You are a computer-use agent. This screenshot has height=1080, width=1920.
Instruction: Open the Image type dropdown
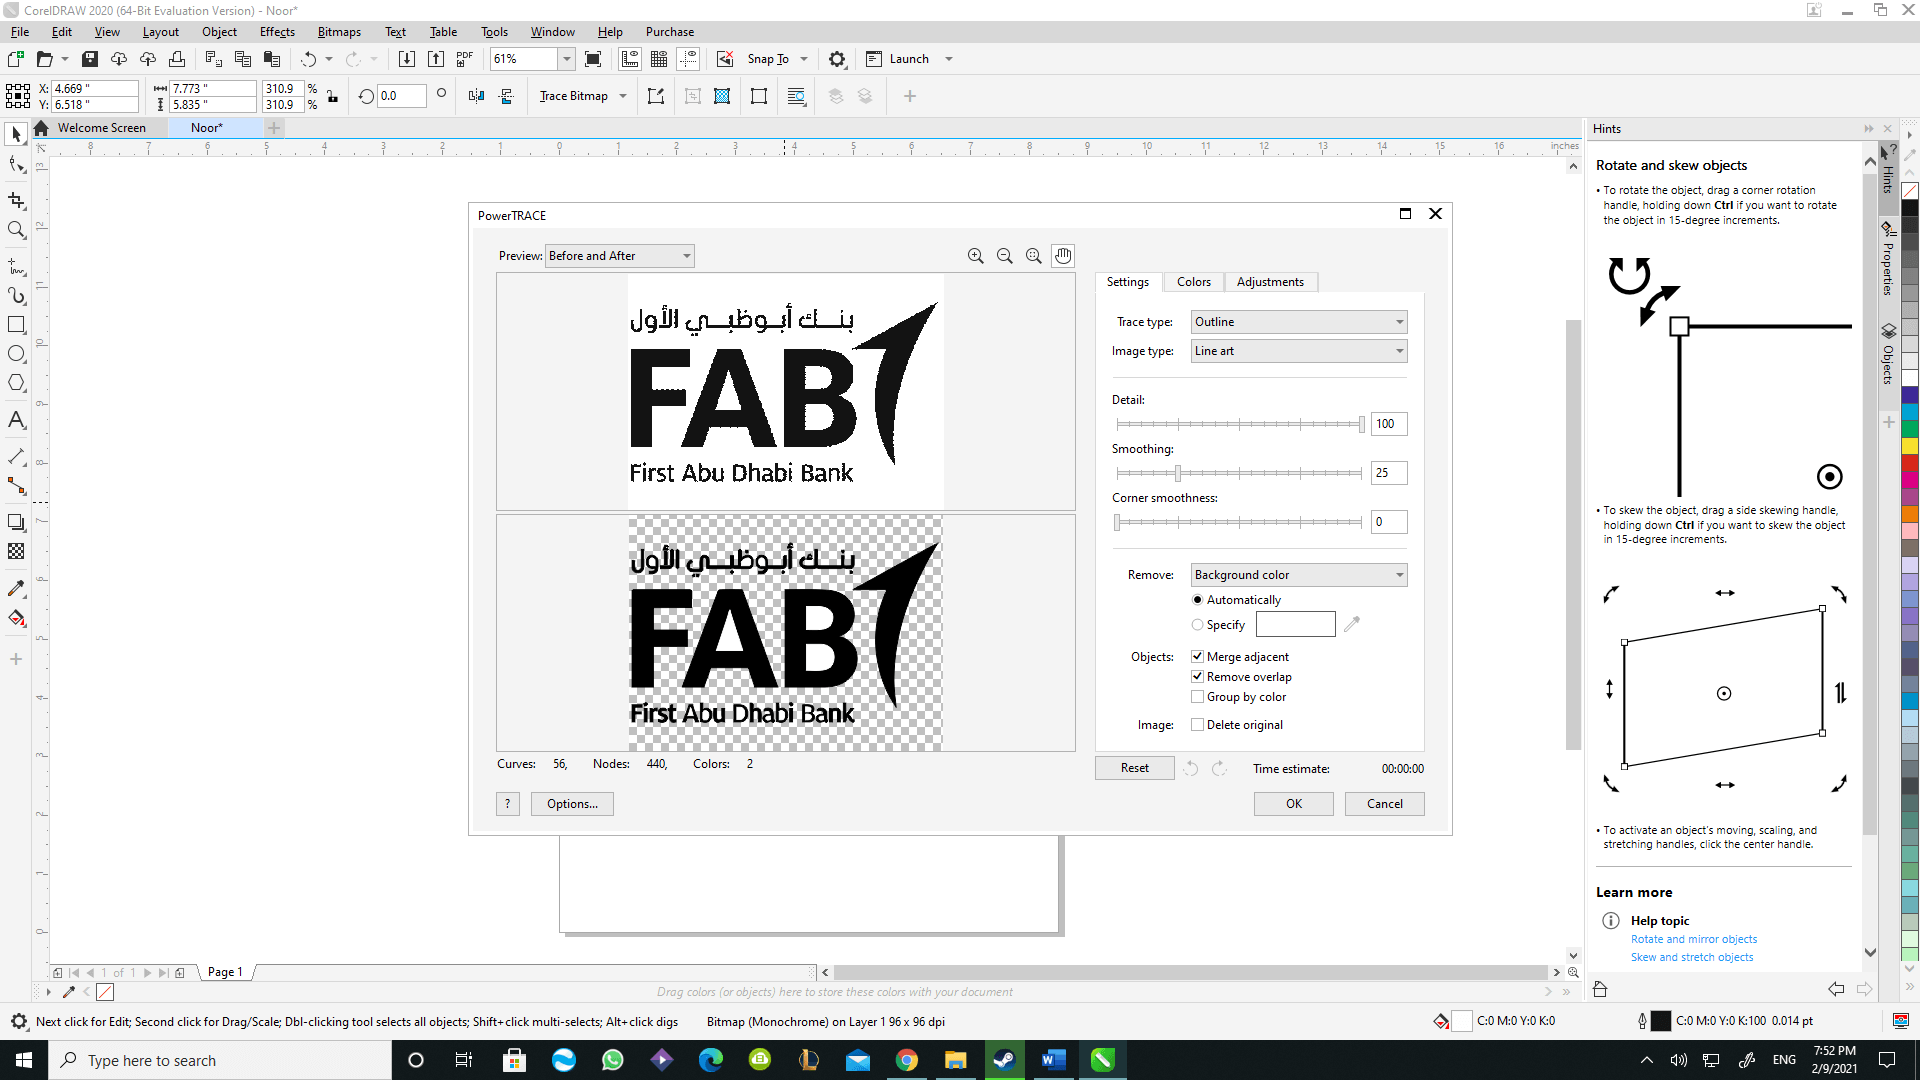click(x=1299, y=351)
